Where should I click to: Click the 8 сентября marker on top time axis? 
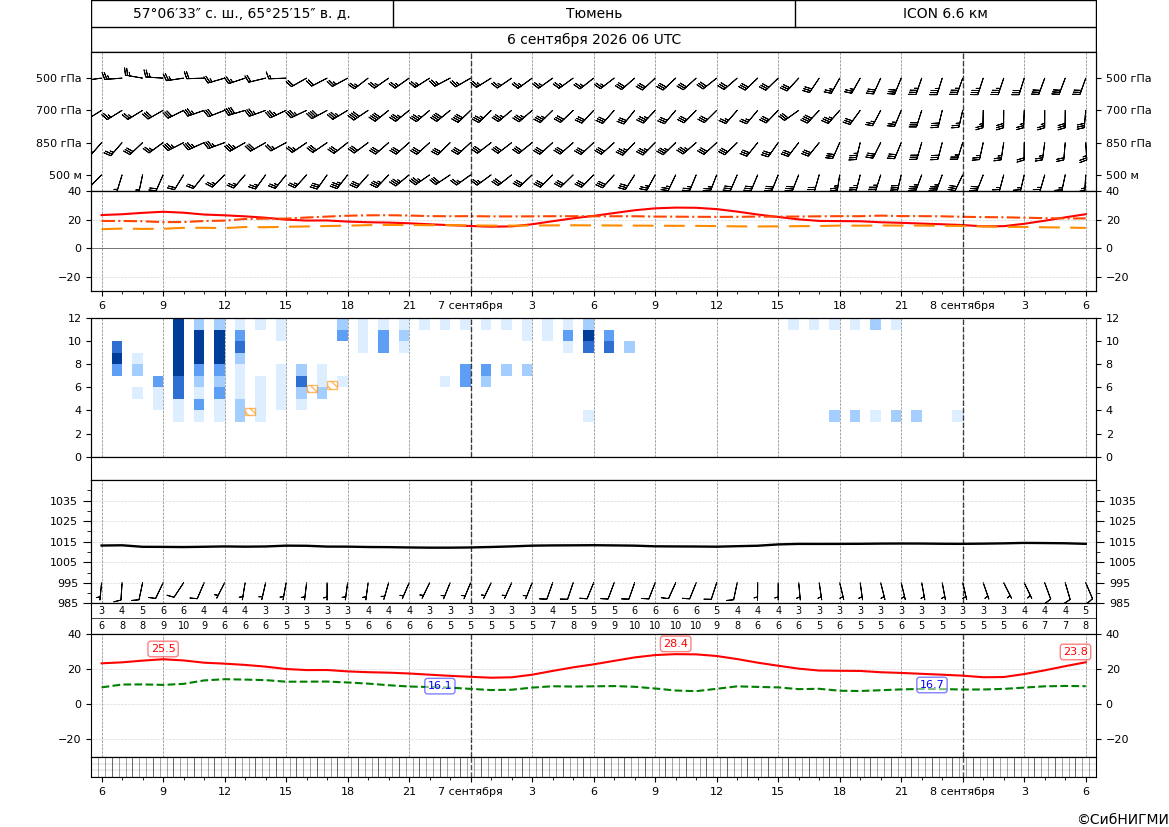(962, 305)
